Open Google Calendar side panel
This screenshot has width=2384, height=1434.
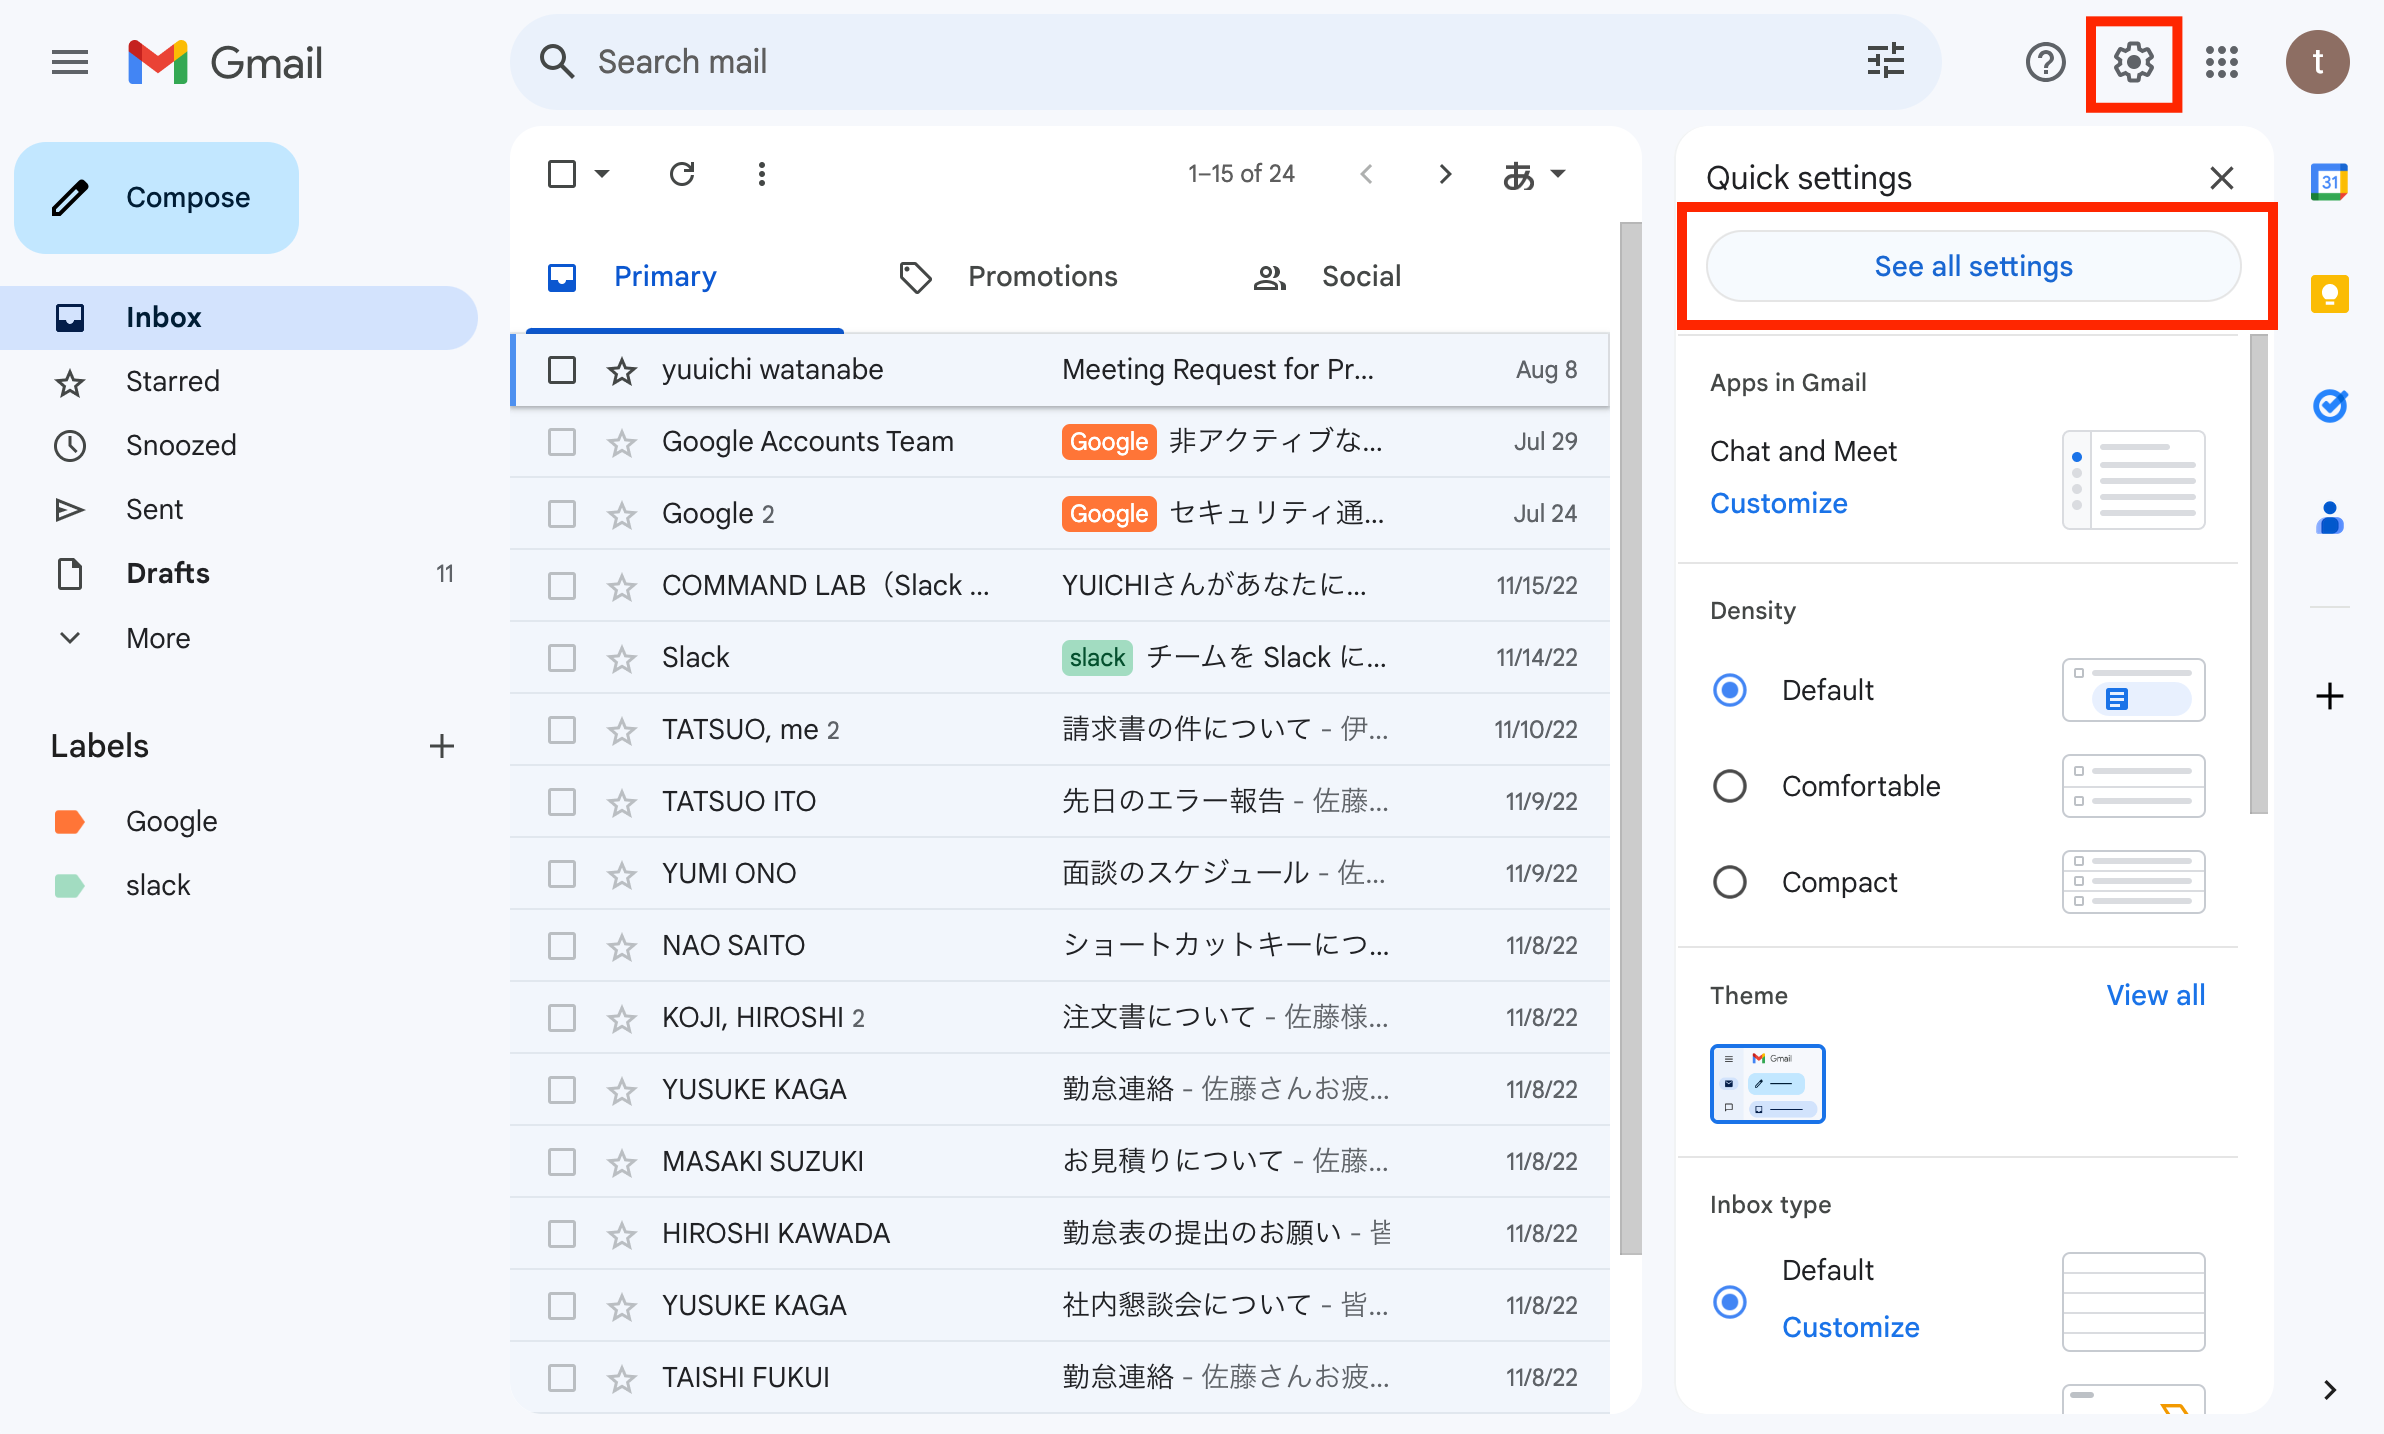[2329, 182]
